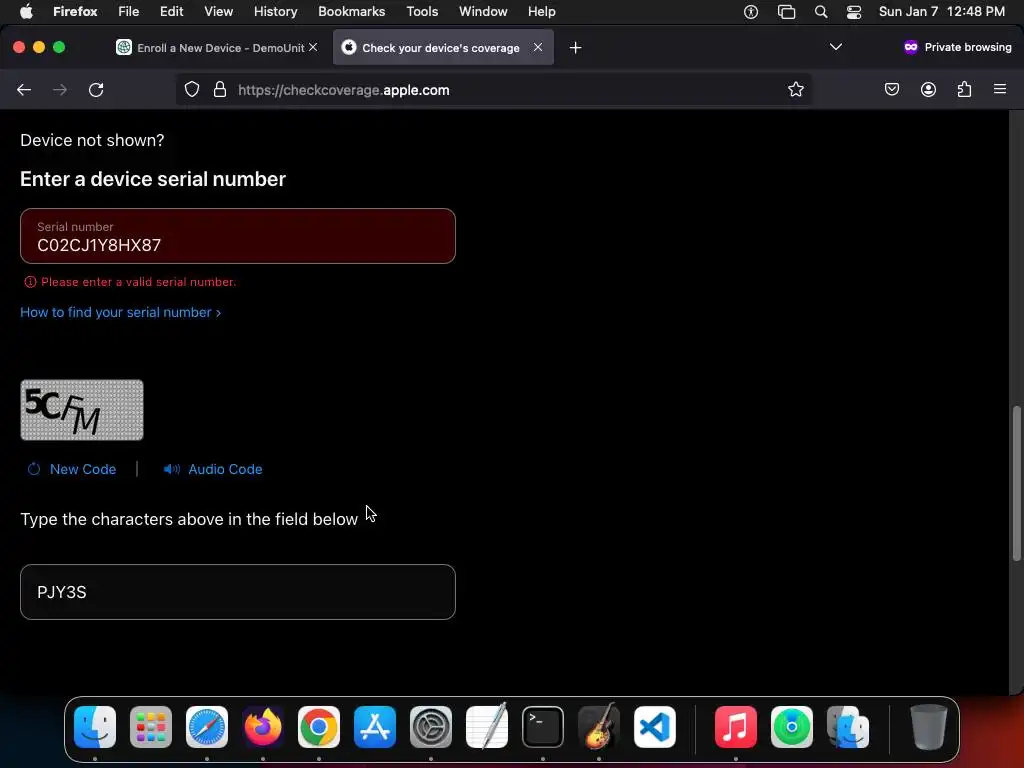1024x768 pixels.
Task: Open the Help menu
Action: [x=541, y=11]
